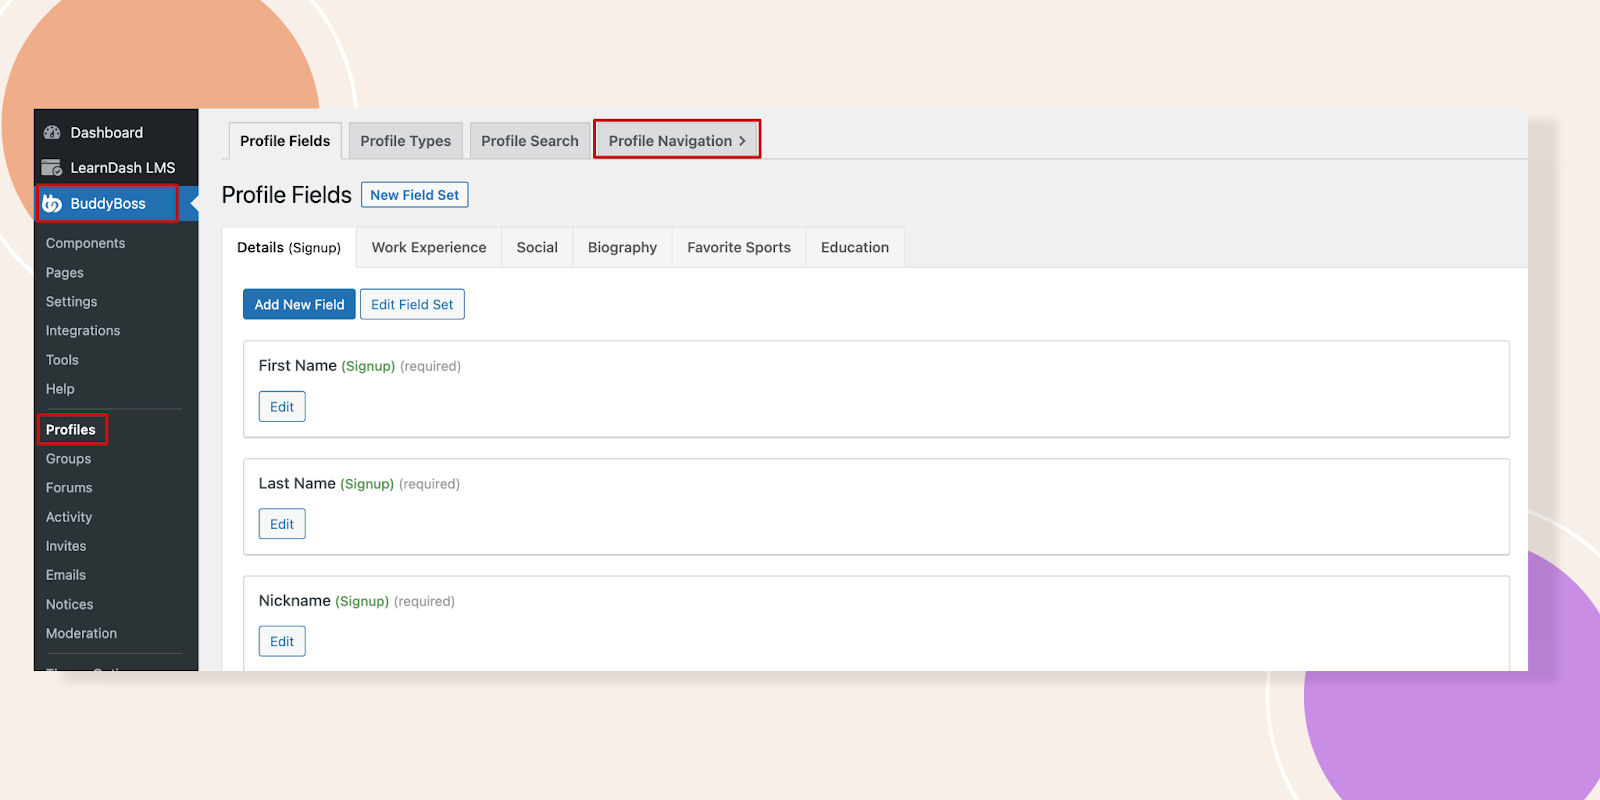The width and height of the screenshot is (1600, 800).
Task: Click Edit Field Set button
Action: click(412, 304)
